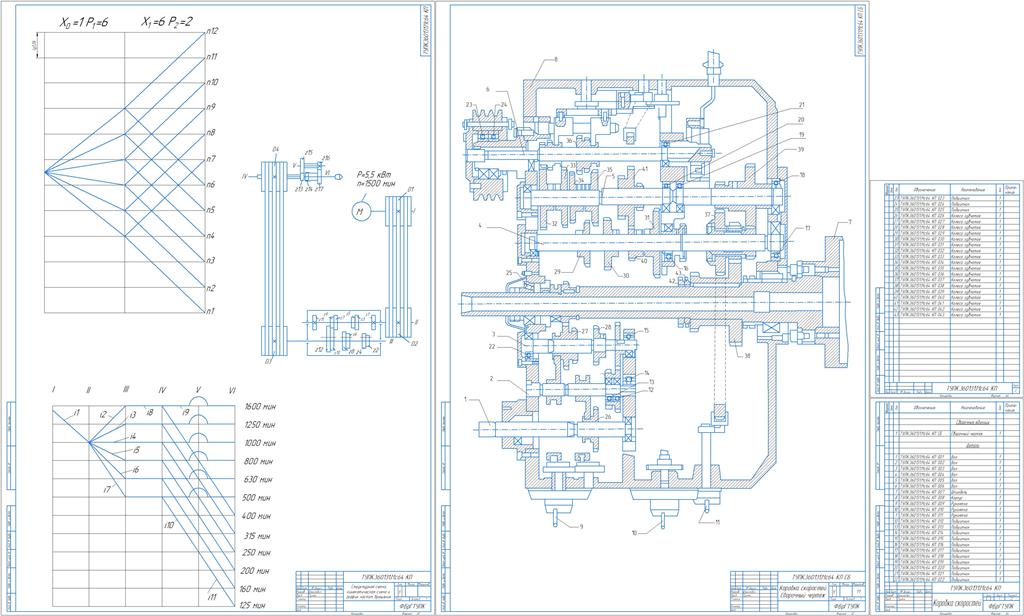Select callout number 38 on the assembly drawing
The width and height of the screenshot is (1024, 616).
tap(746, 356)
